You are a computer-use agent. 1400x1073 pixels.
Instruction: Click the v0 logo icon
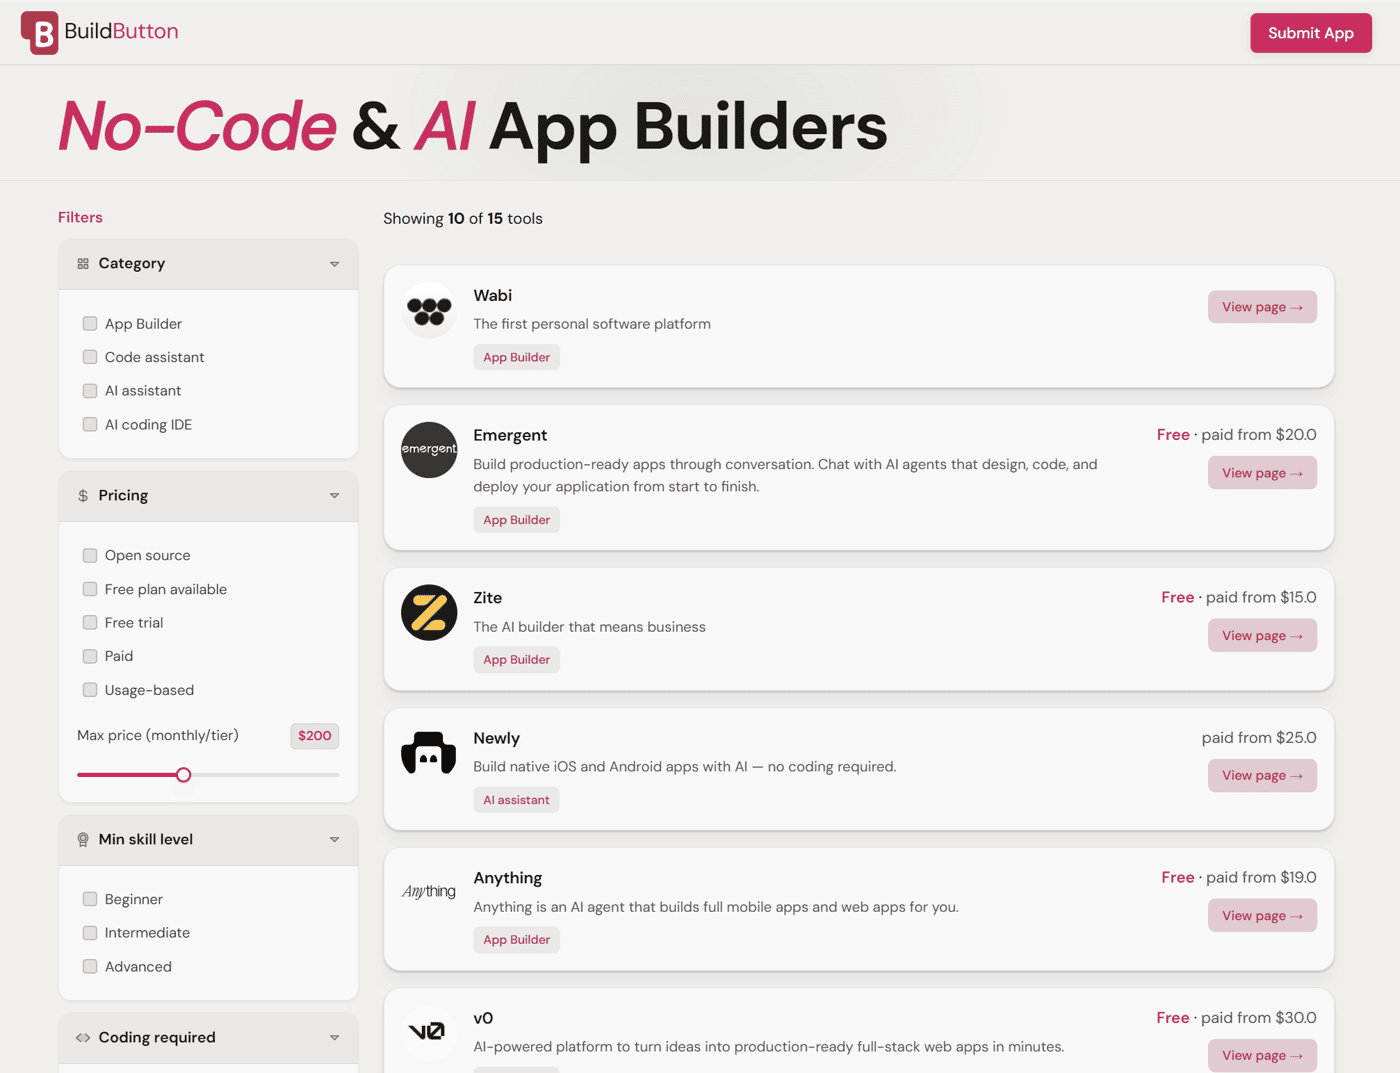coord(427,1031)
